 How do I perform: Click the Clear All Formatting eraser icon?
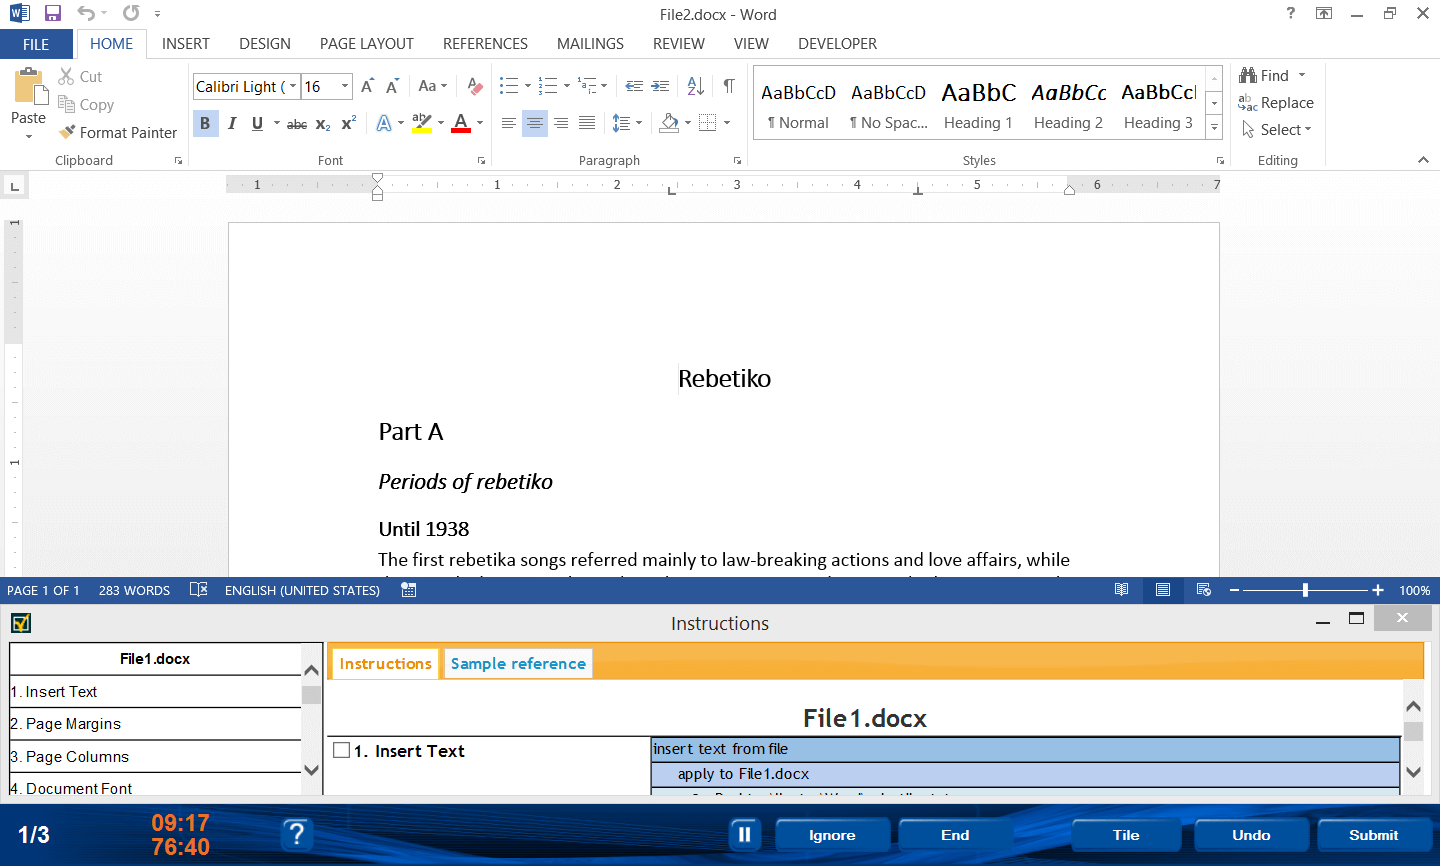[x=475, y=86]
